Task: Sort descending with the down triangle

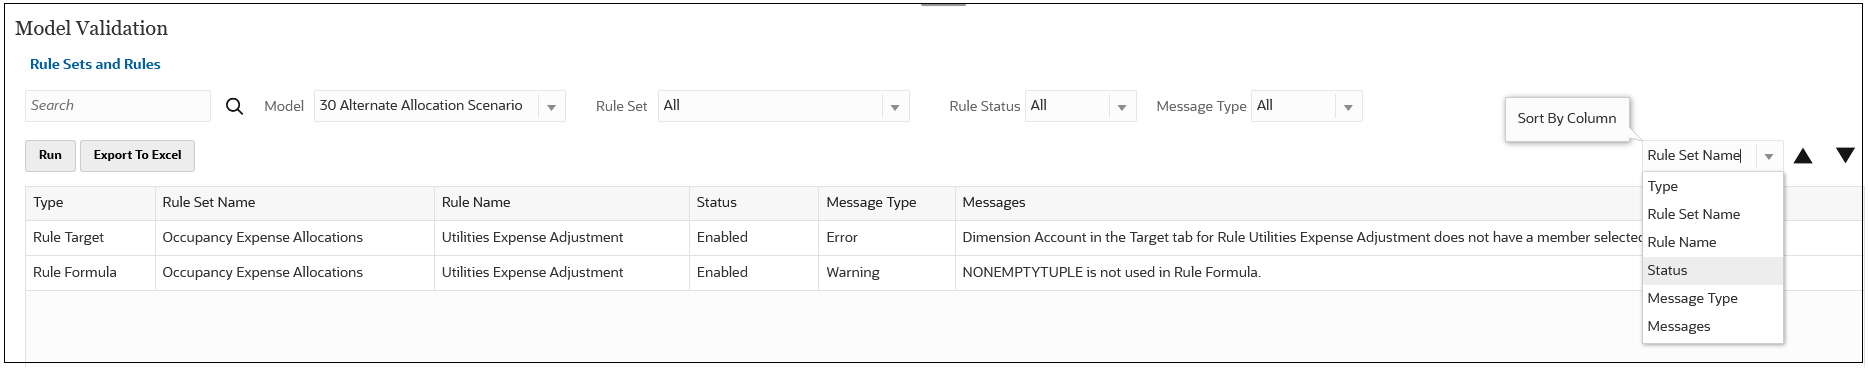Action: (x=1845, y=155)
